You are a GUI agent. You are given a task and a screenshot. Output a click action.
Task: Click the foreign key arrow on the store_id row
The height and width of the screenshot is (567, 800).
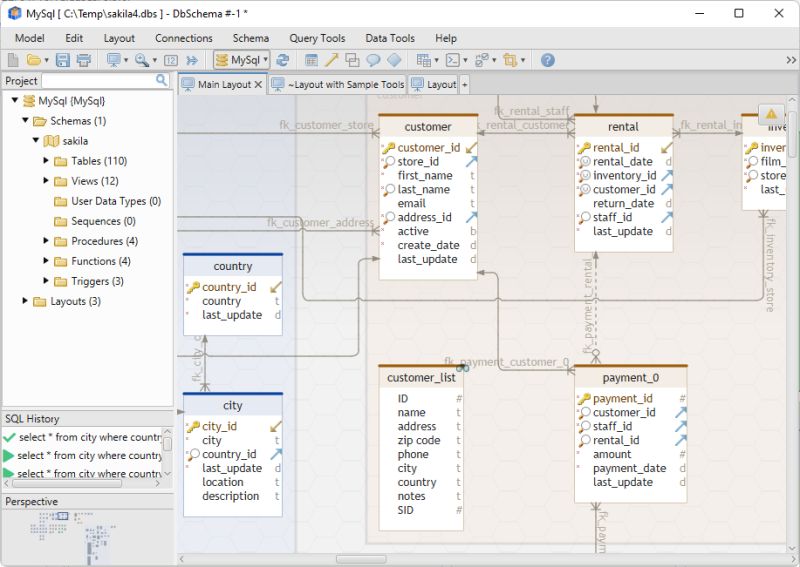(x=471, y=162)
